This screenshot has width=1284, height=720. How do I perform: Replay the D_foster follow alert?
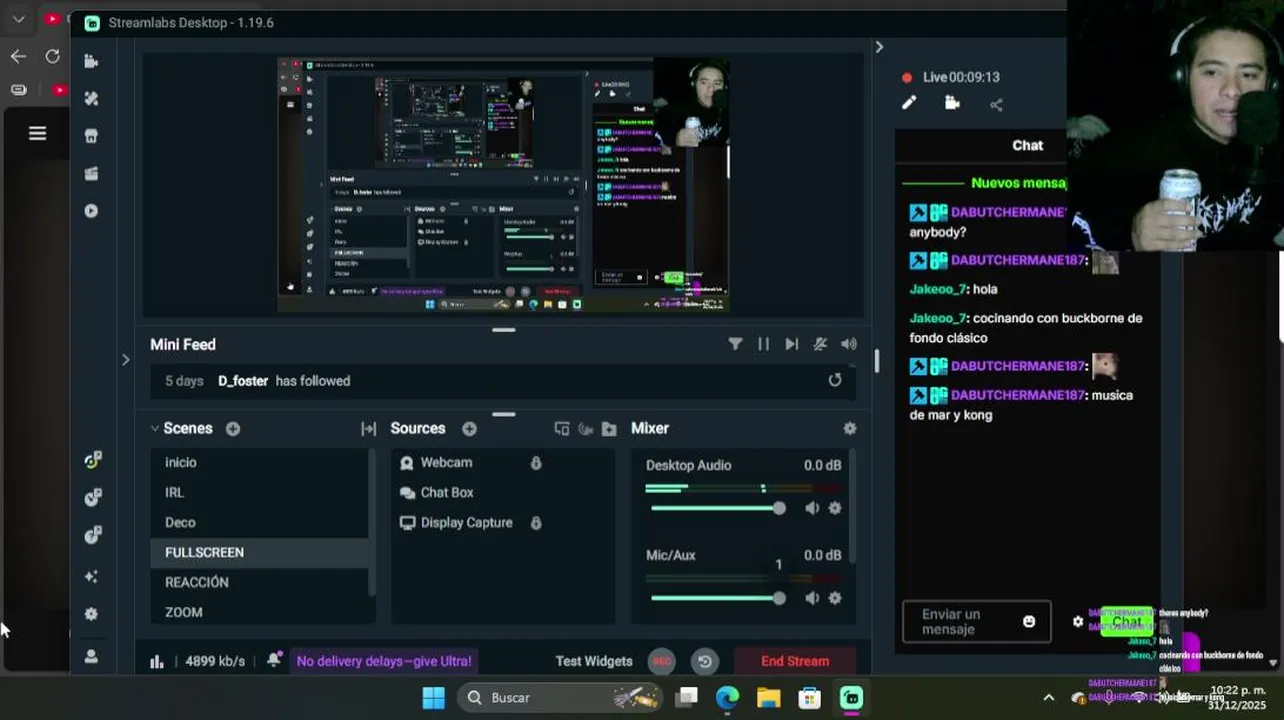pos(835,380)
